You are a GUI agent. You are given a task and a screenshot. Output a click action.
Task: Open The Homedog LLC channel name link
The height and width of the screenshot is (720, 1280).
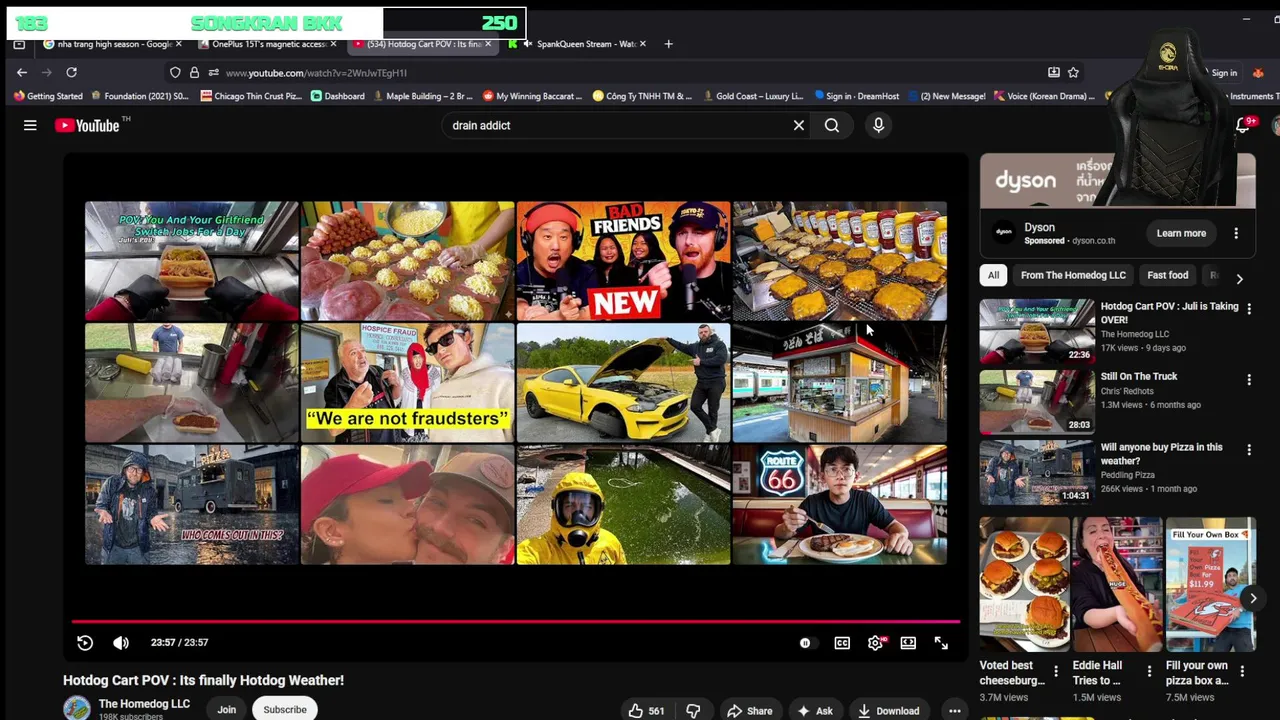coord(144,704)
